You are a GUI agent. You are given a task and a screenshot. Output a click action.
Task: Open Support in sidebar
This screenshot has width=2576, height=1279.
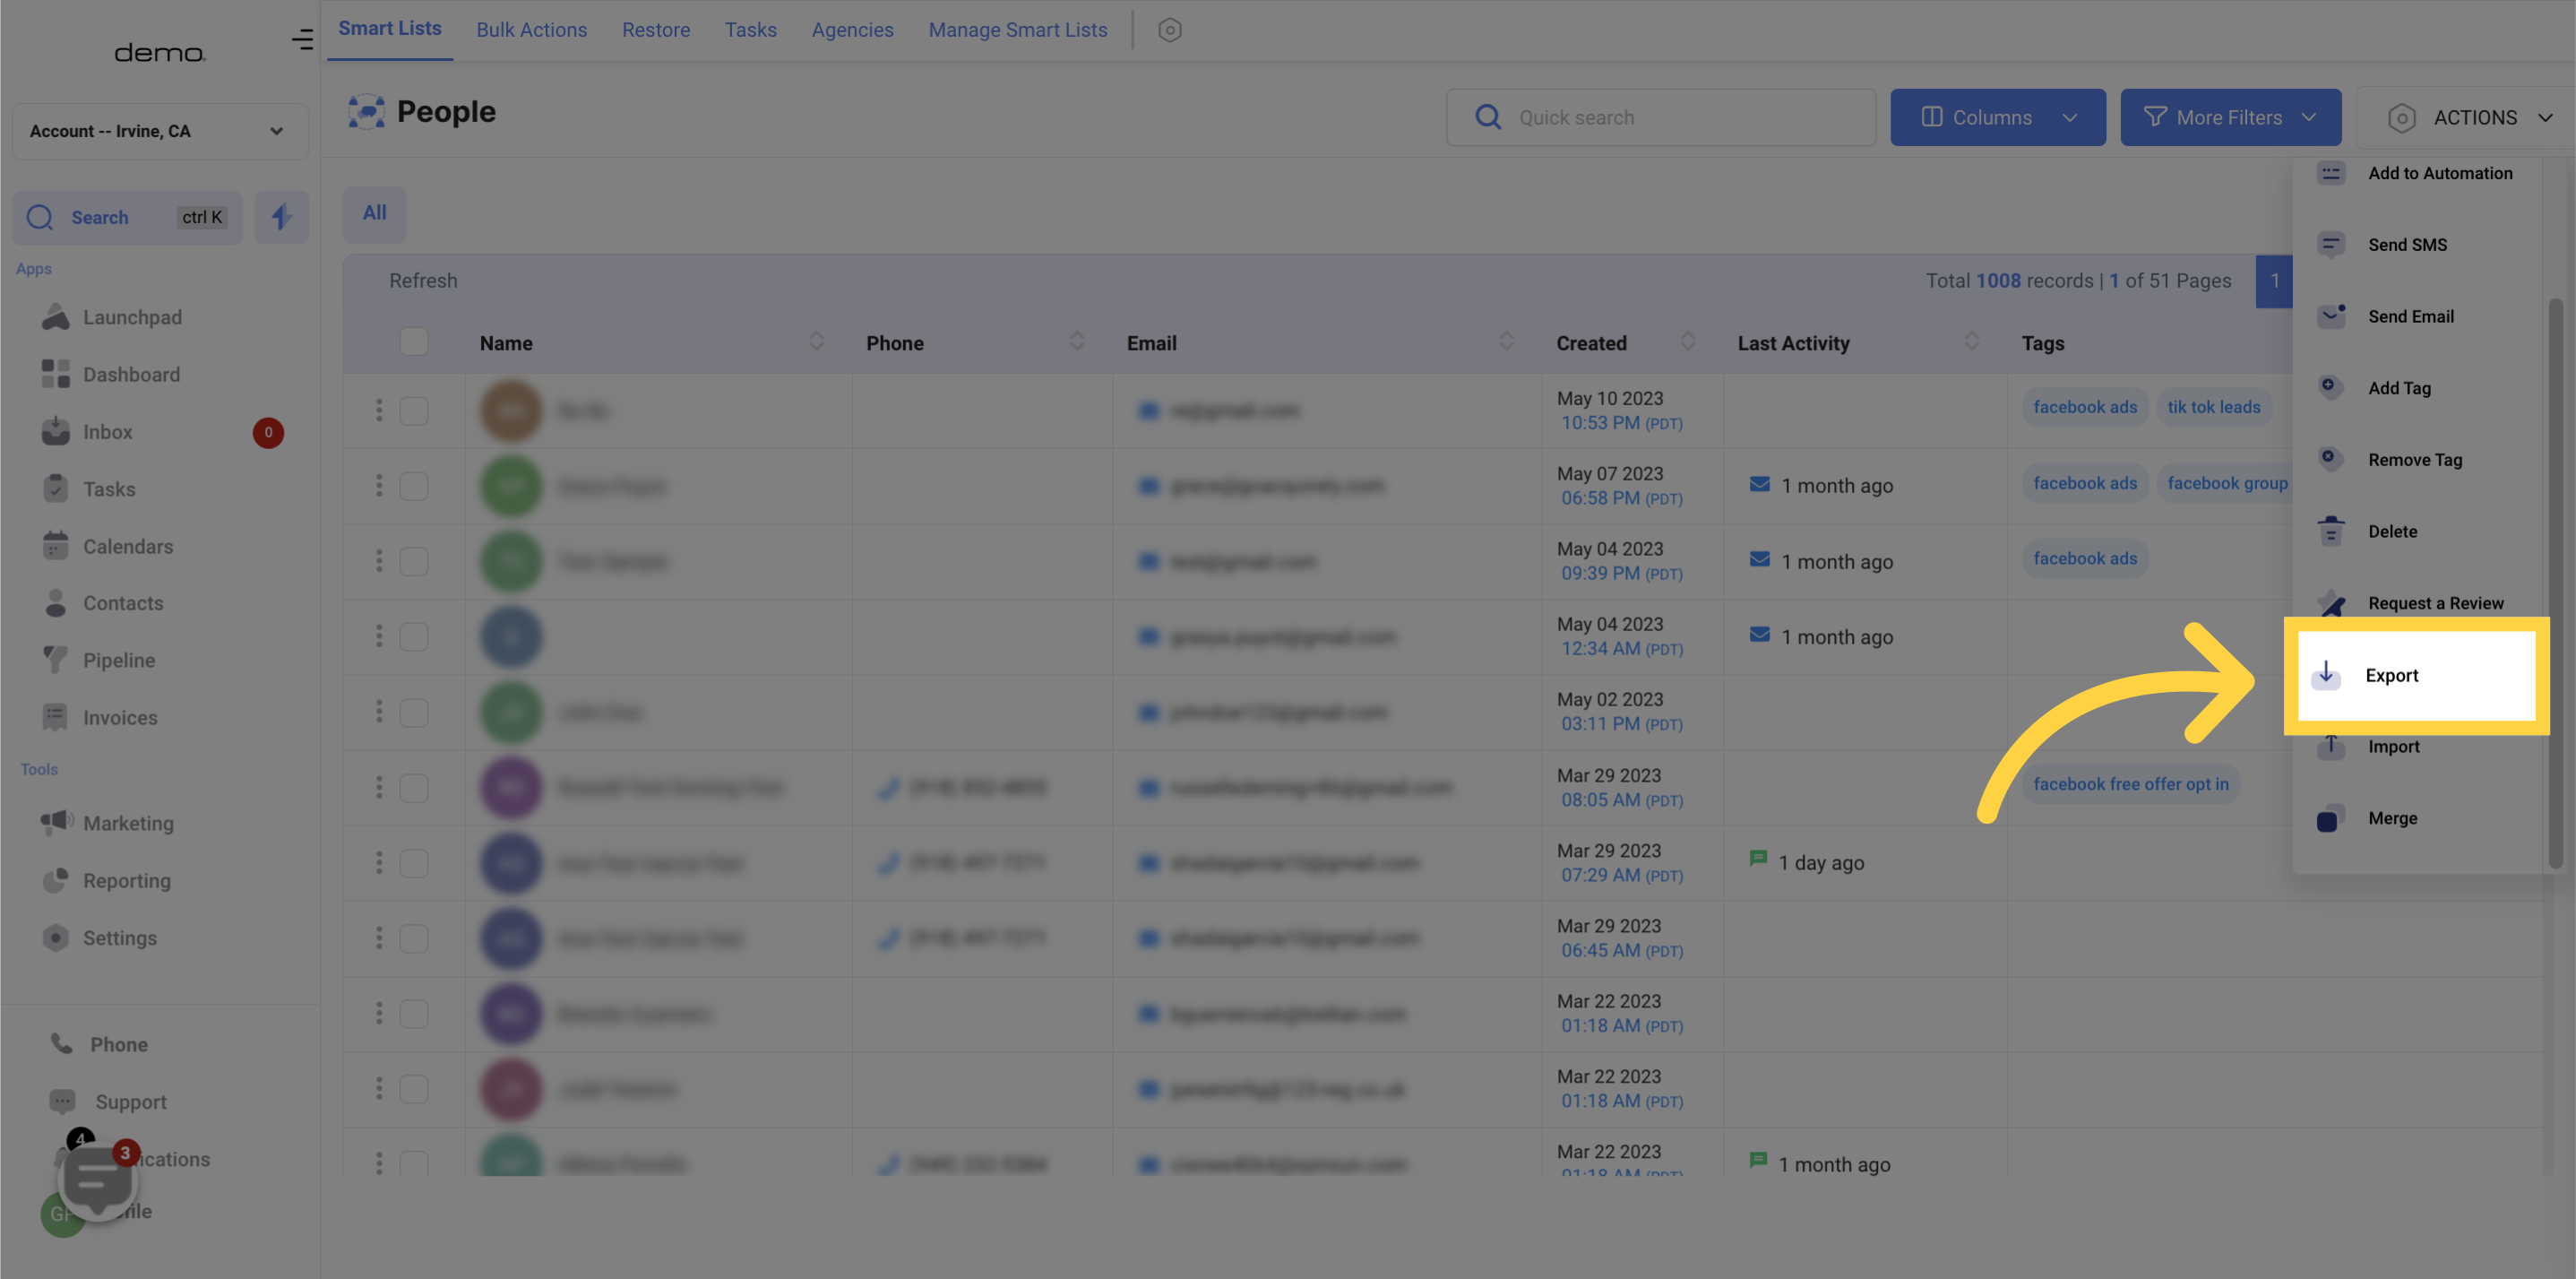pyautogui.click(x=108, y=1101)
